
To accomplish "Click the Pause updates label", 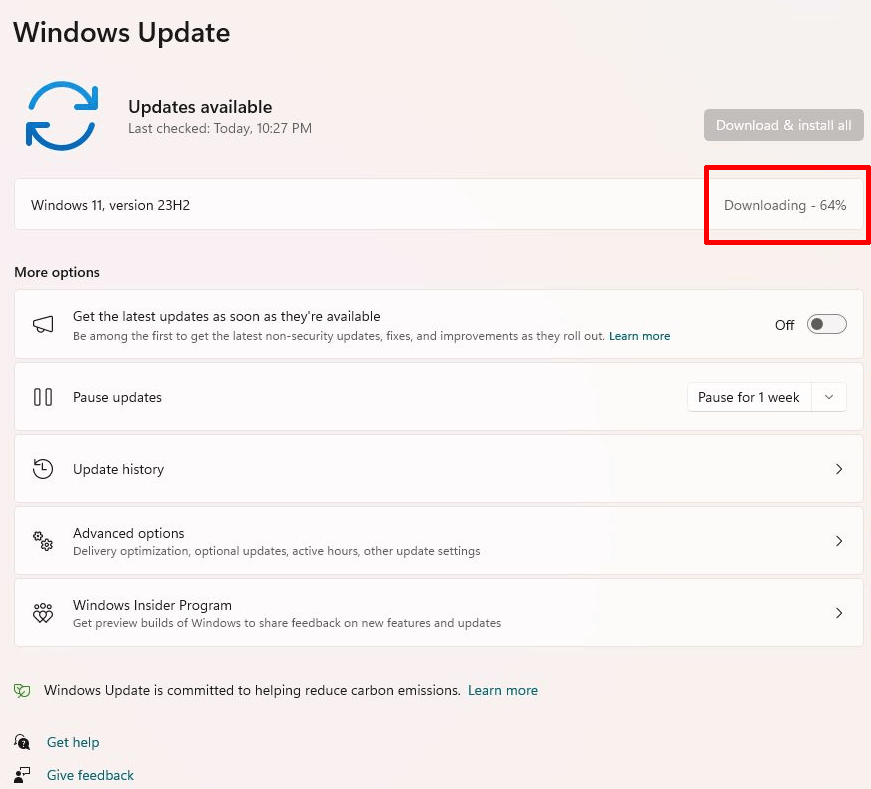I will pos(117,397).
